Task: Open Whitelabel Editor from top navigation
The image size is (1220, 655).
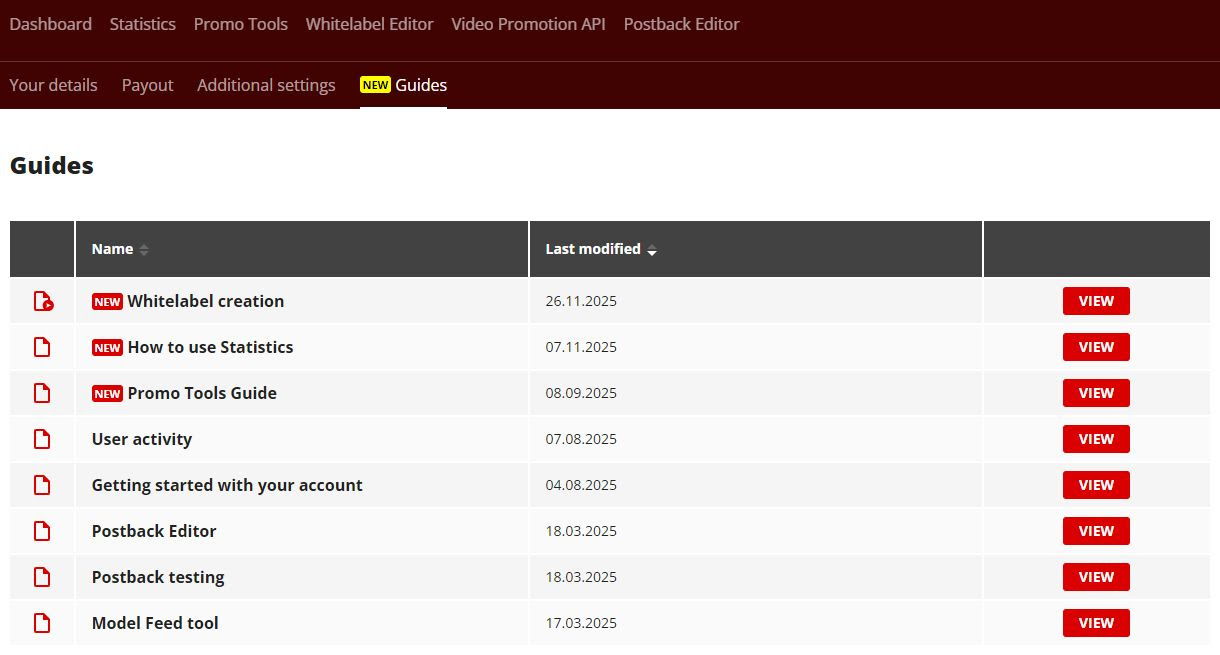Action: click(x=369, y=24)
